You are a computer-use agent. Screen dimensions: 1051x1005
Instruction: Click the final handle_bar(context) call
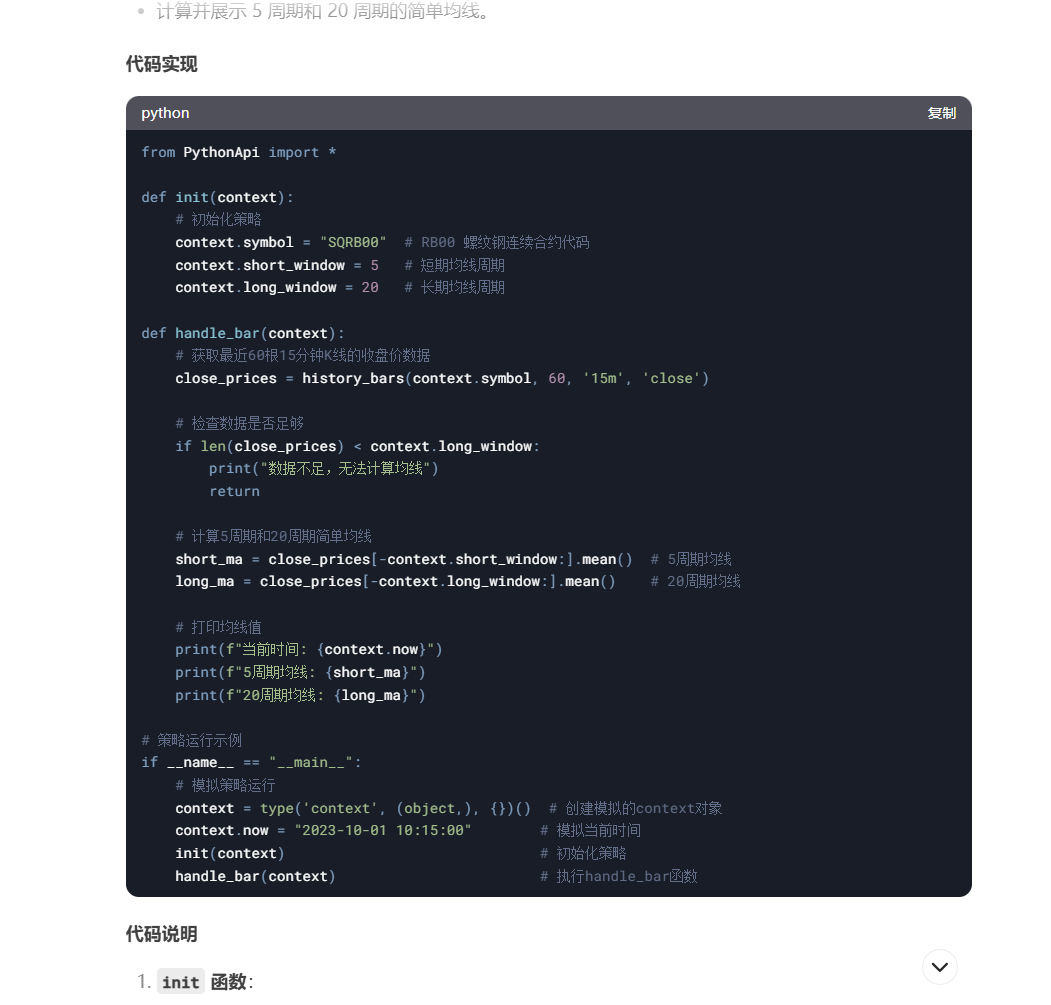255,876
